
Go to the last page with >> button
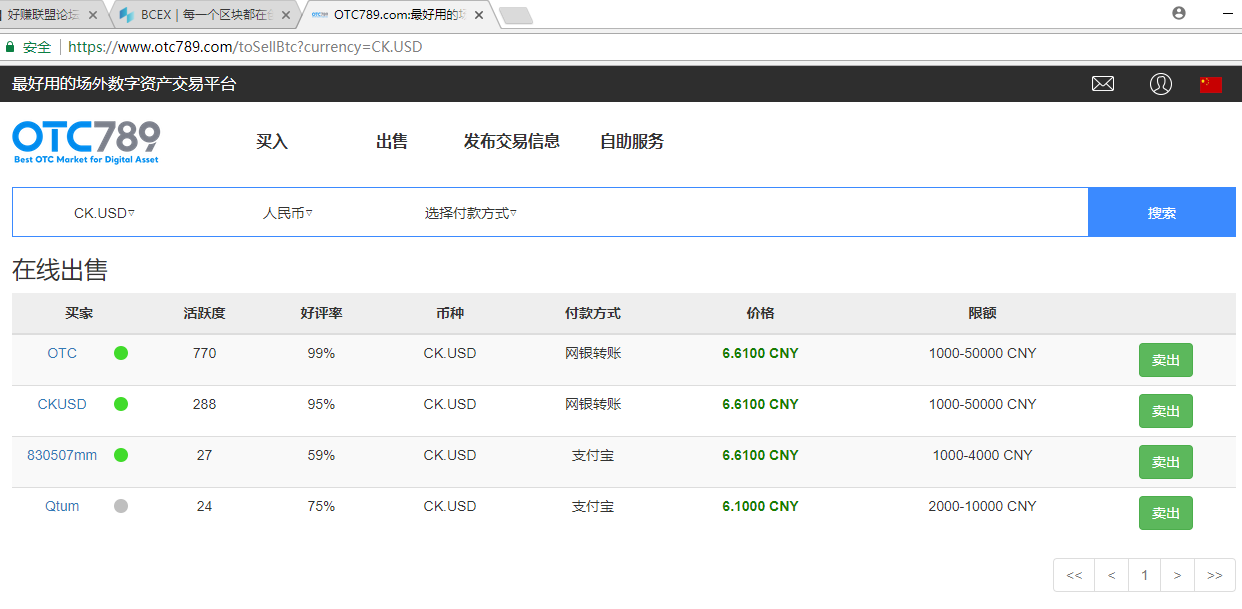coord(1214,575)
